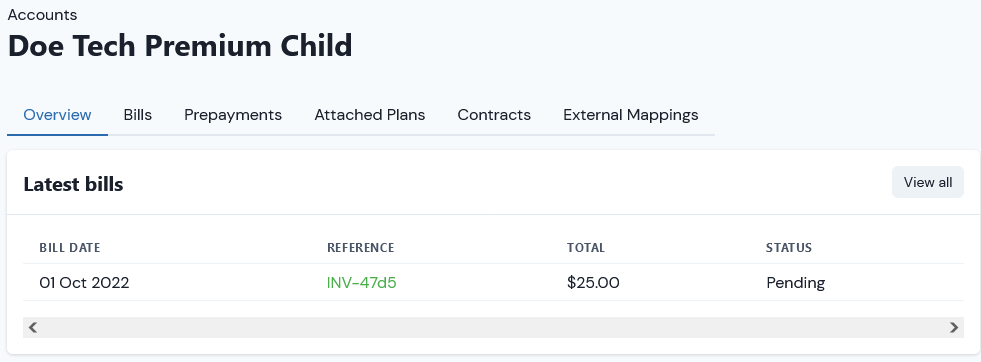Click the View all button
The width and height of the screenshot is (981, 362).
(928, 182)
